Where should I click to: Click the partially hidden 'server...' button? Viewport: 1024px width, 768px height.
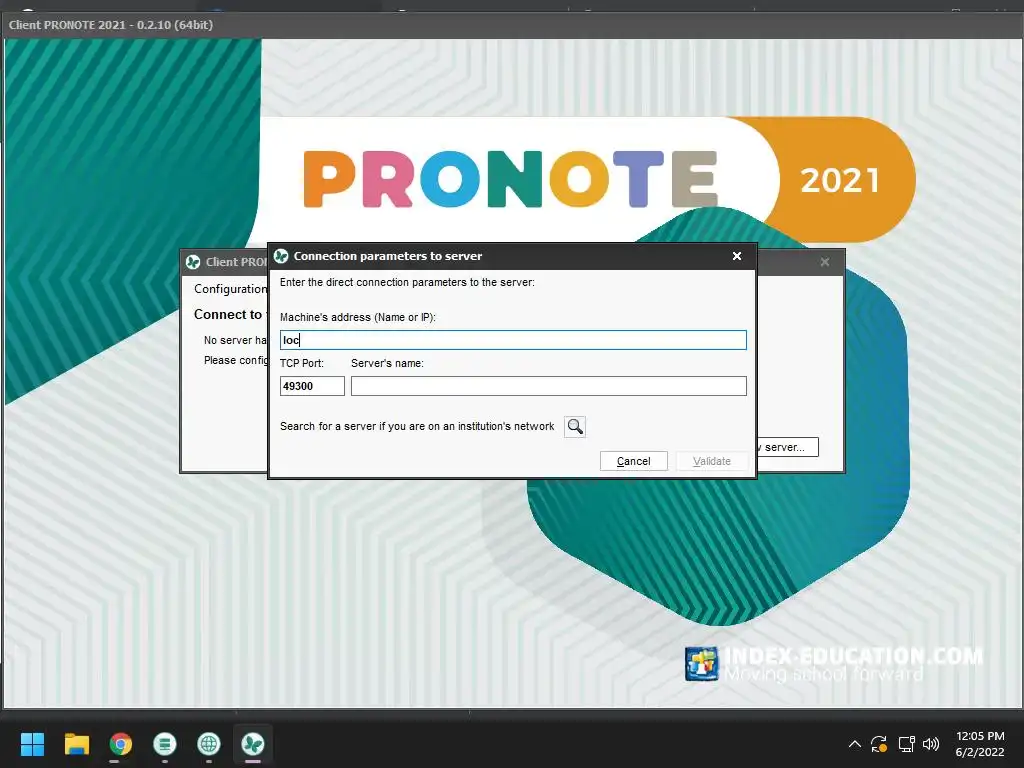[787, 447]
